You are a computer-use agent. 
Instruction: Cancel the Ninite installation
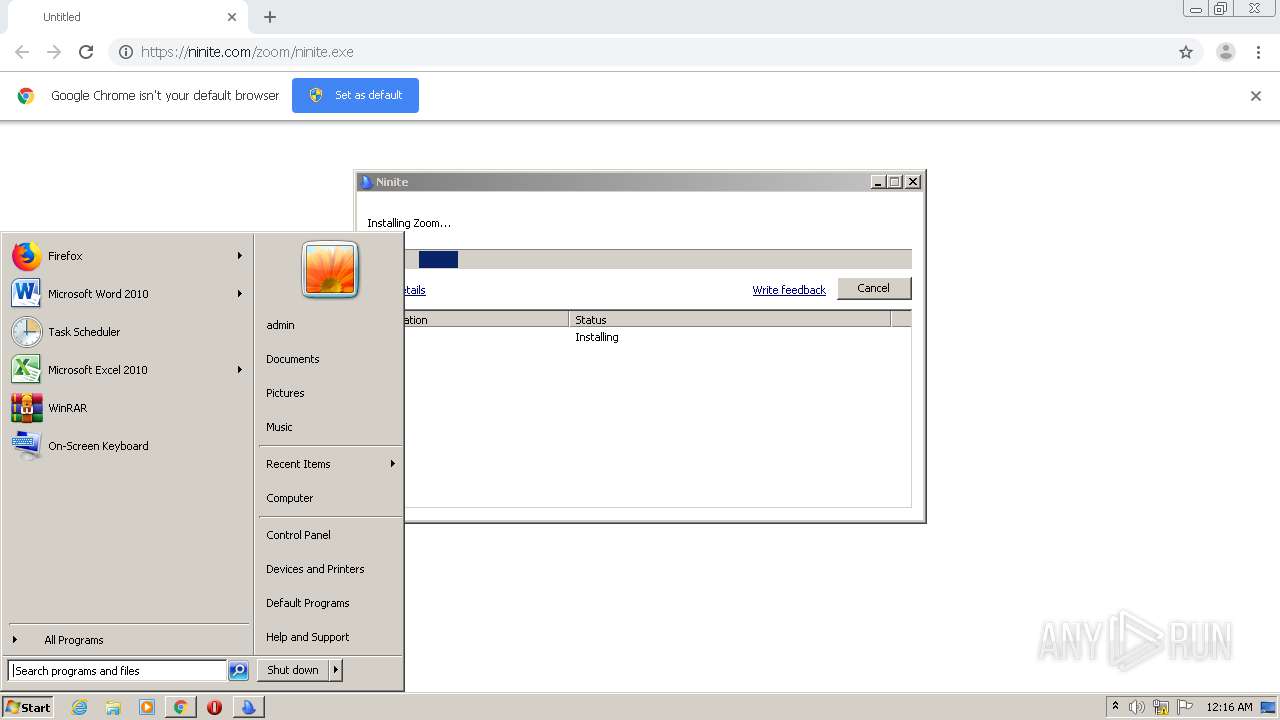point(873,288)
